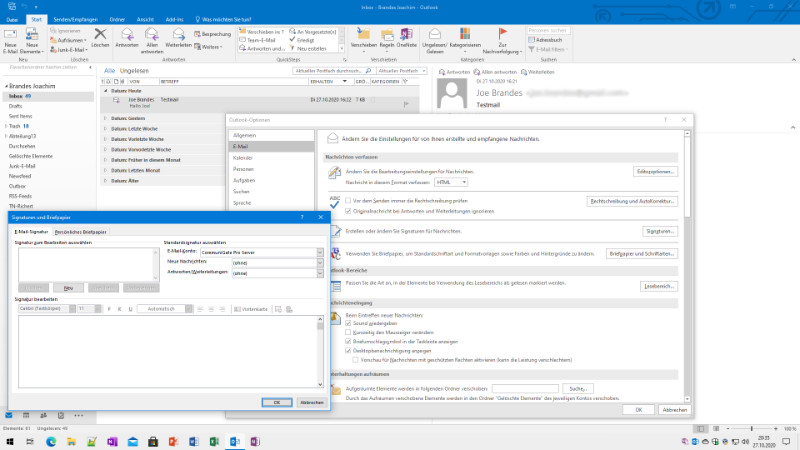Expand the Datum: Letzte Woche group
Image resolution: width=800 pixels, height=450 pixels.
point(105,129)
